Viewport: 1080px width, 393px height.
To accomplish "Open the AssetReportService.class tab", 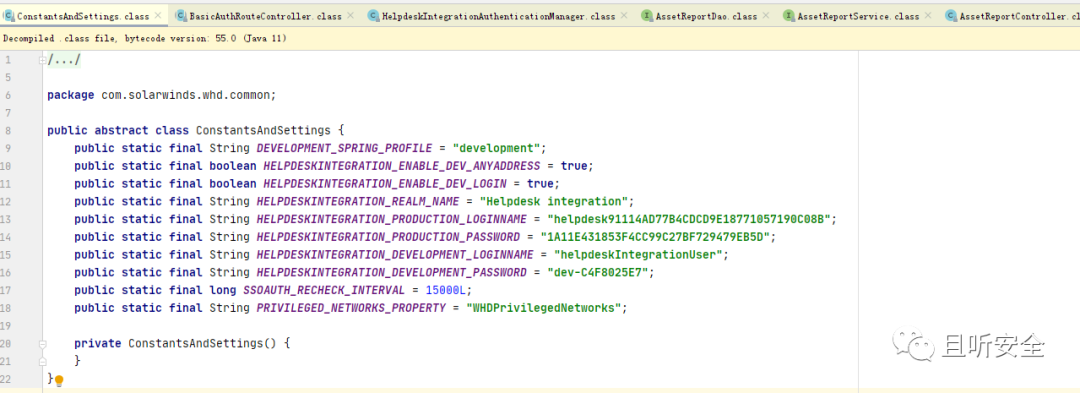I will coord(858,16).
